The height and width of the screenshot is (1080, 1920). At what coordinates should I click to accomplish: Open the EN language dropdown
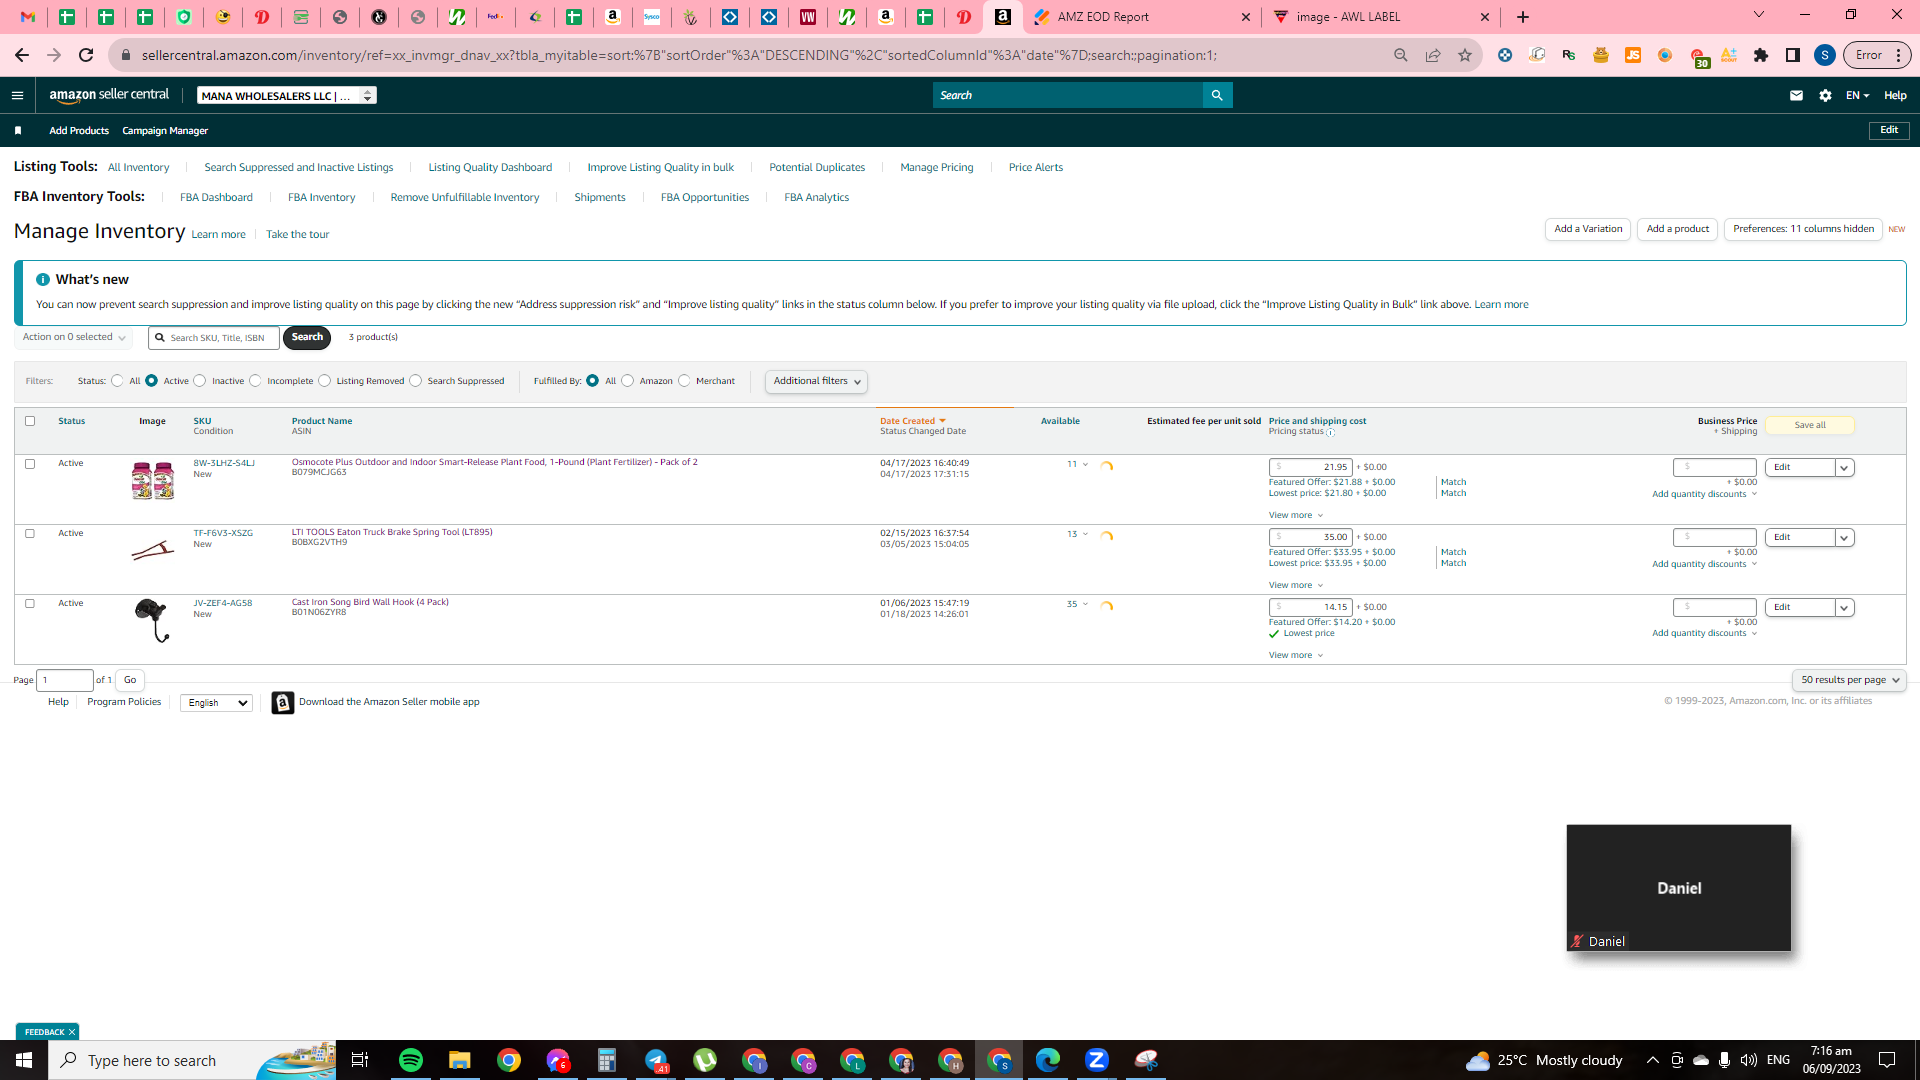point(1857,96)
